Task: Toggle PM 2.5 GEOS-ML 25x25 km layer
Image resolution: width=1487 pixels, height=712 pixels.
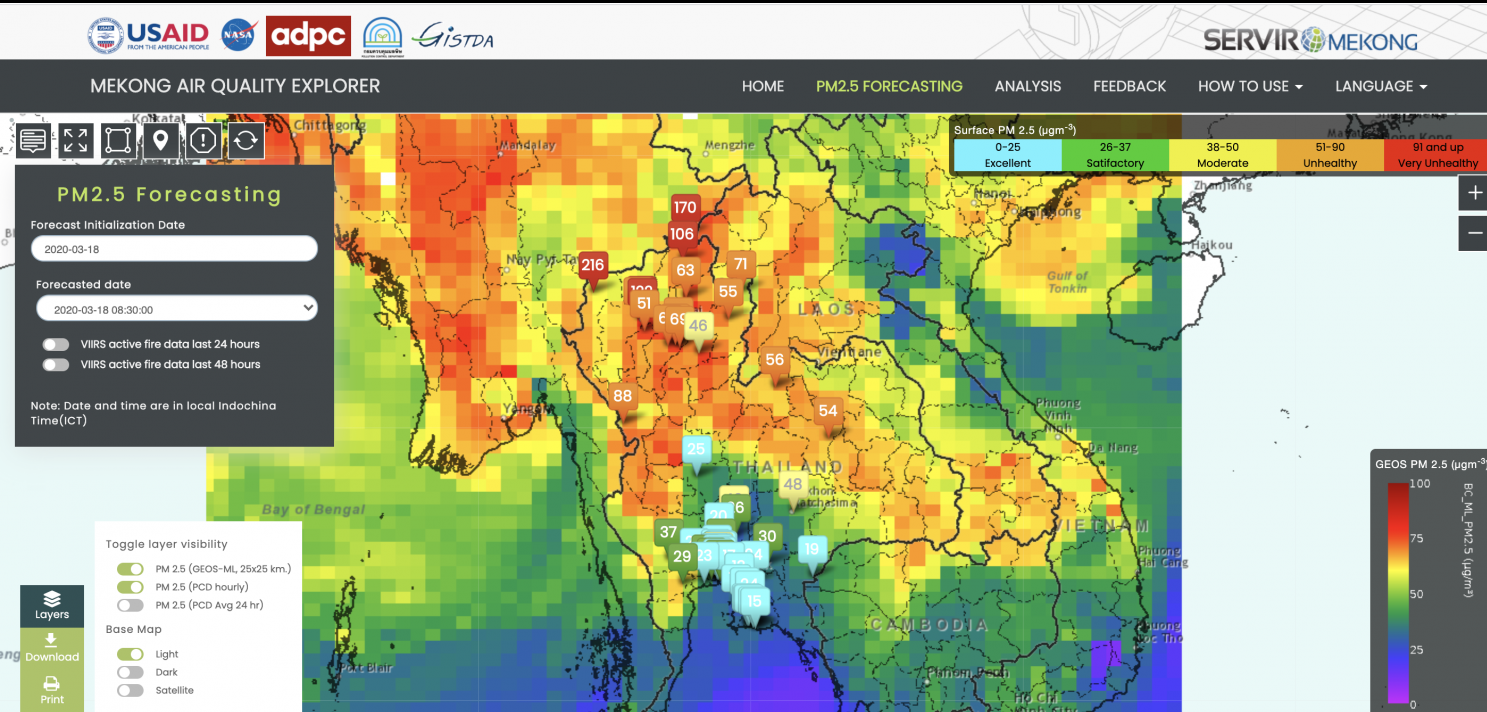Action: pyautogui.click(x=130, y=569)
